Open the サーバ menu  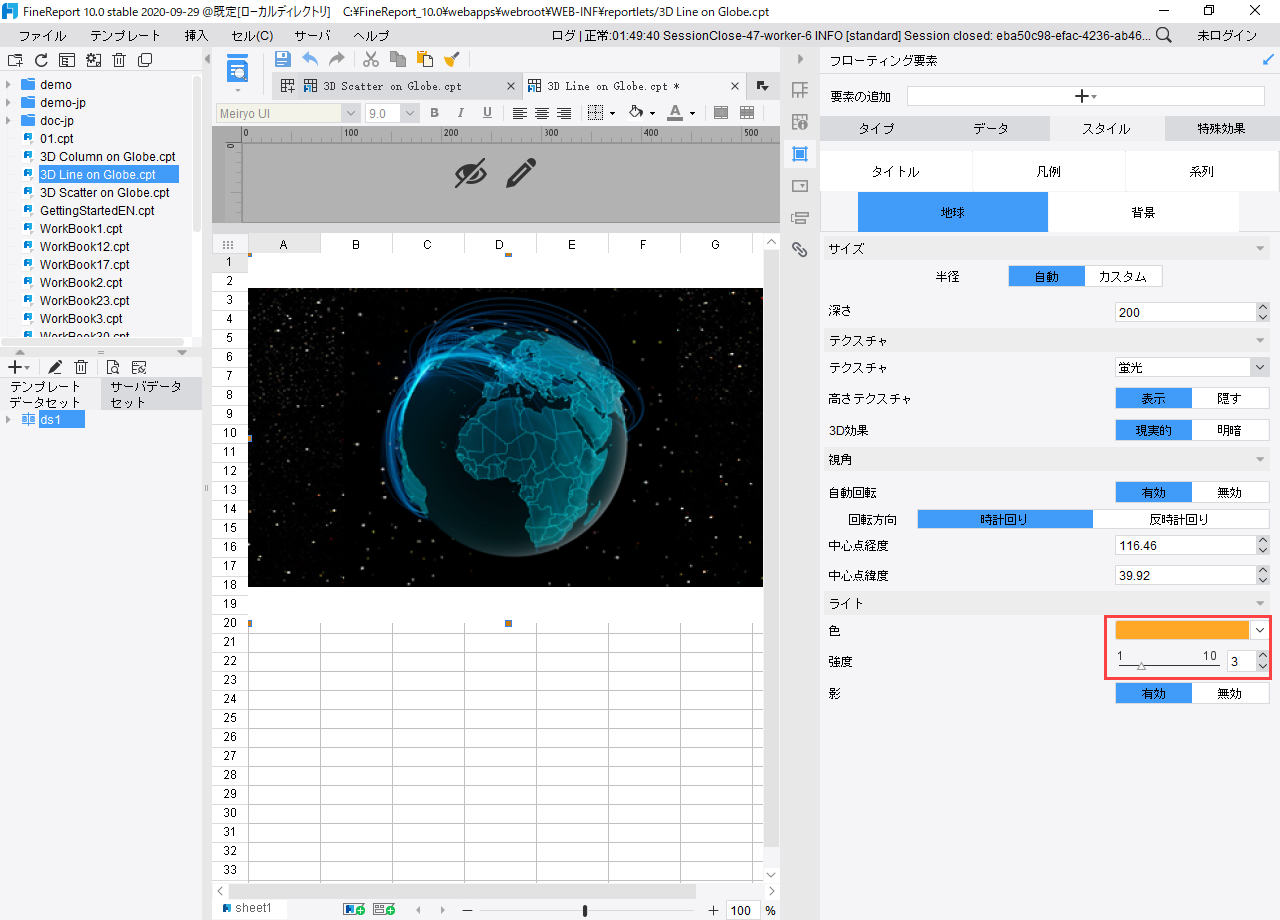tap(312, 35)
